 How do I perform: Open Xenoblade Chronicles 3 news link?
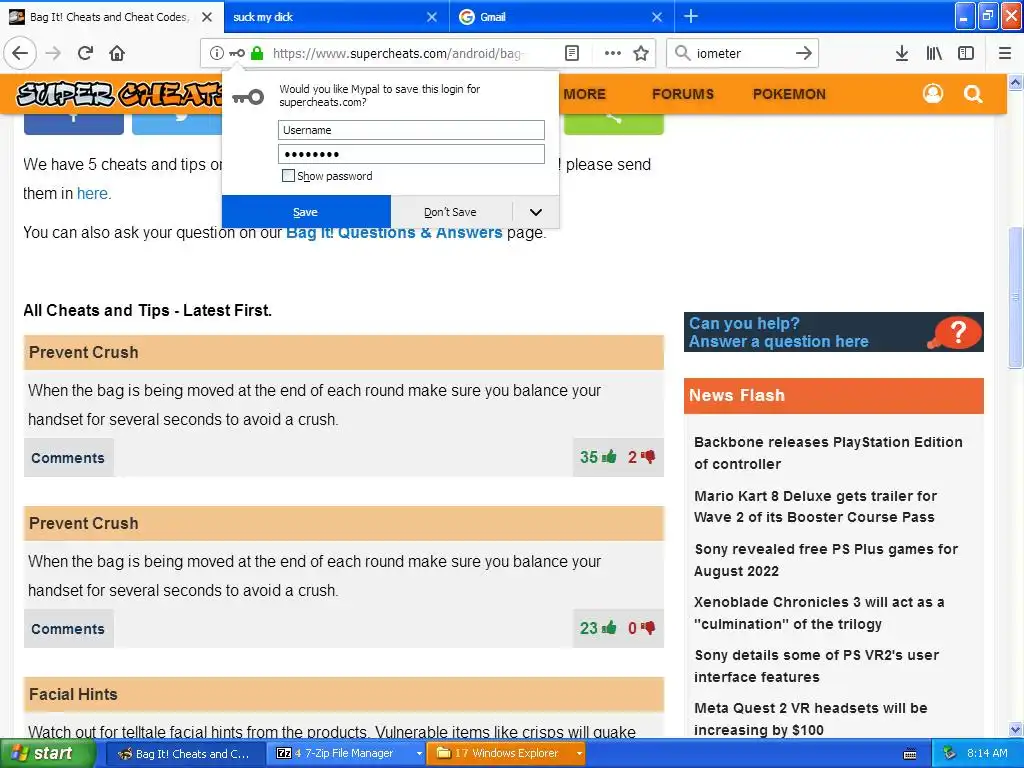[819, 613]
